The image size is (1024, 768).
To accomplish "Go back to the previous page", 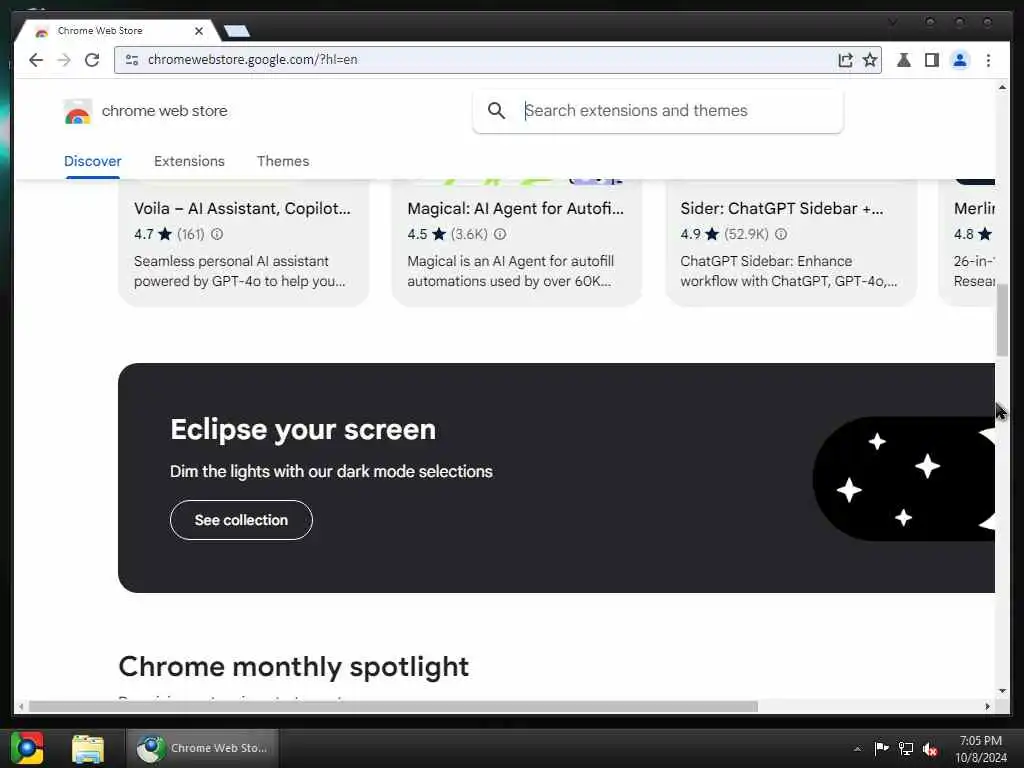I will (x=36, y=60).
